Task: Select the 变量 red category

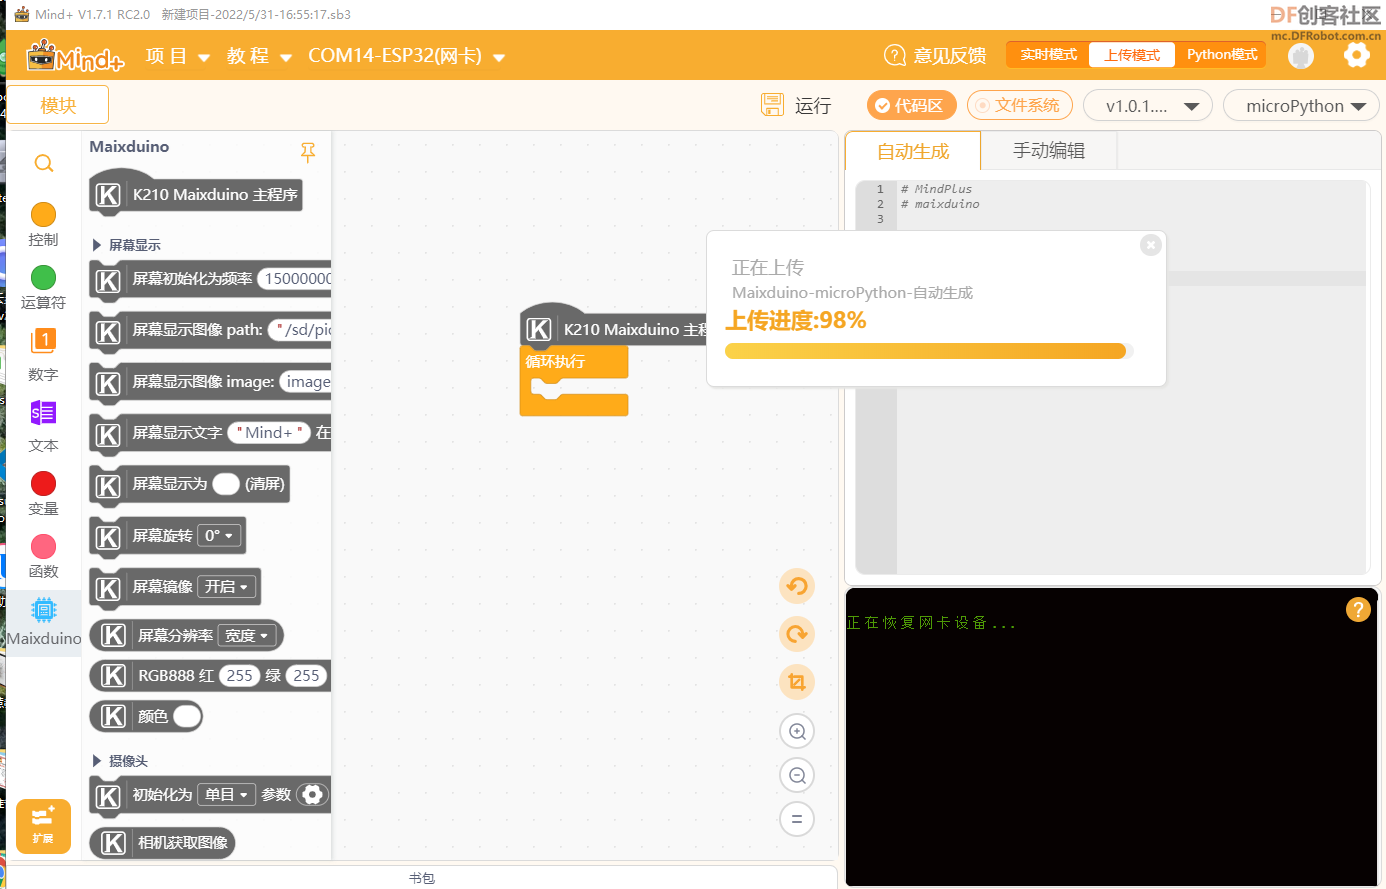Action: 43,483
